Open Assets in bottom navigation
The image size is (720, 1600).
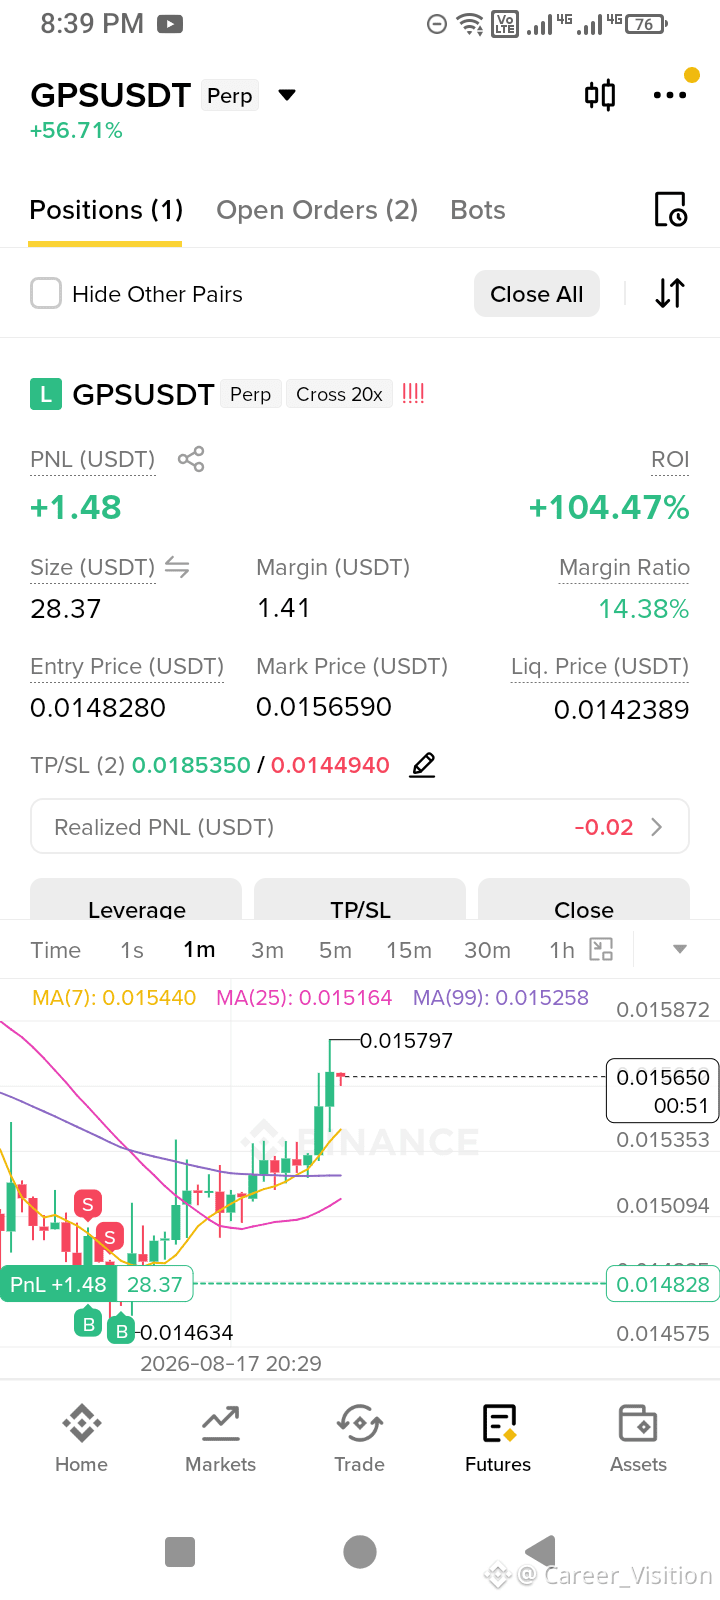point(638,1439)
